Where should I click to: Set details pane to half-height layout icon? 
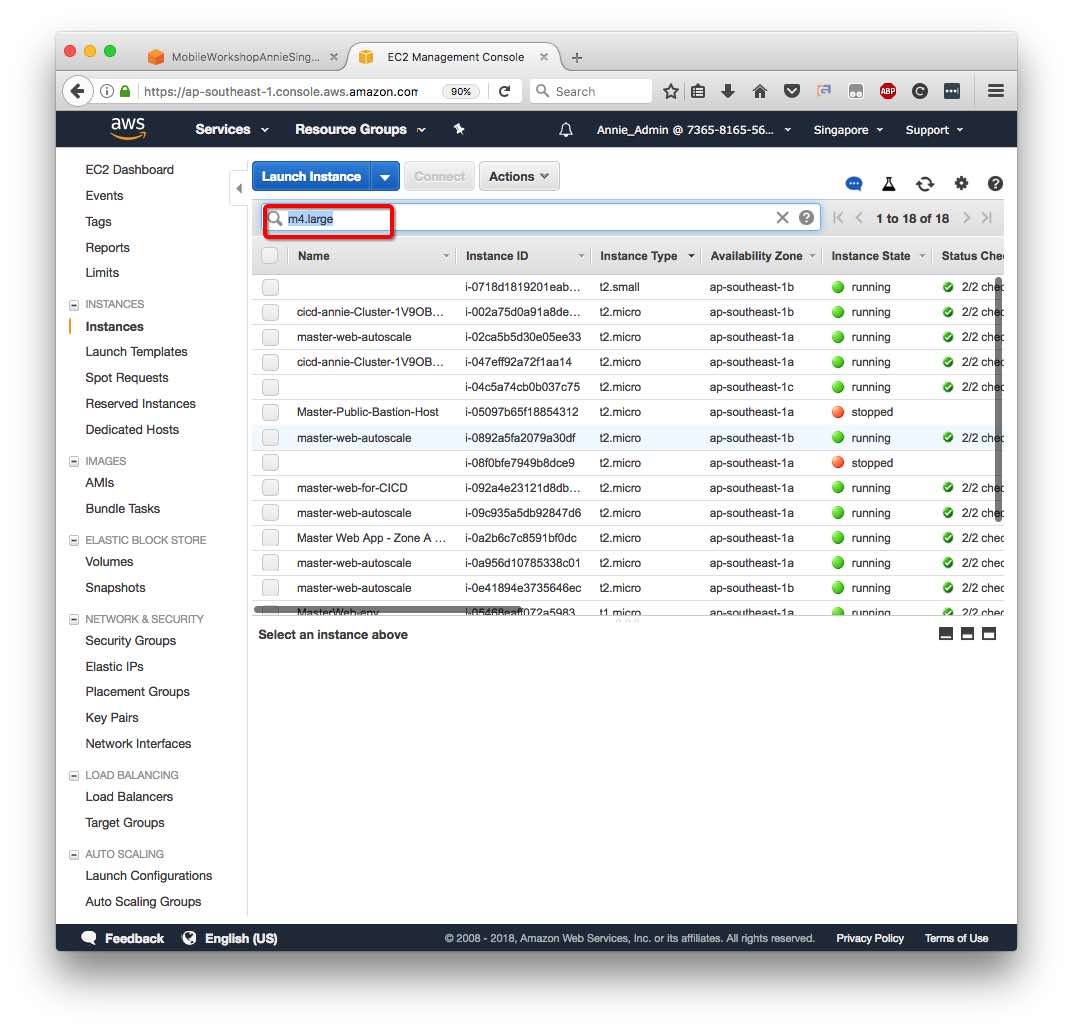click(968, 634)
